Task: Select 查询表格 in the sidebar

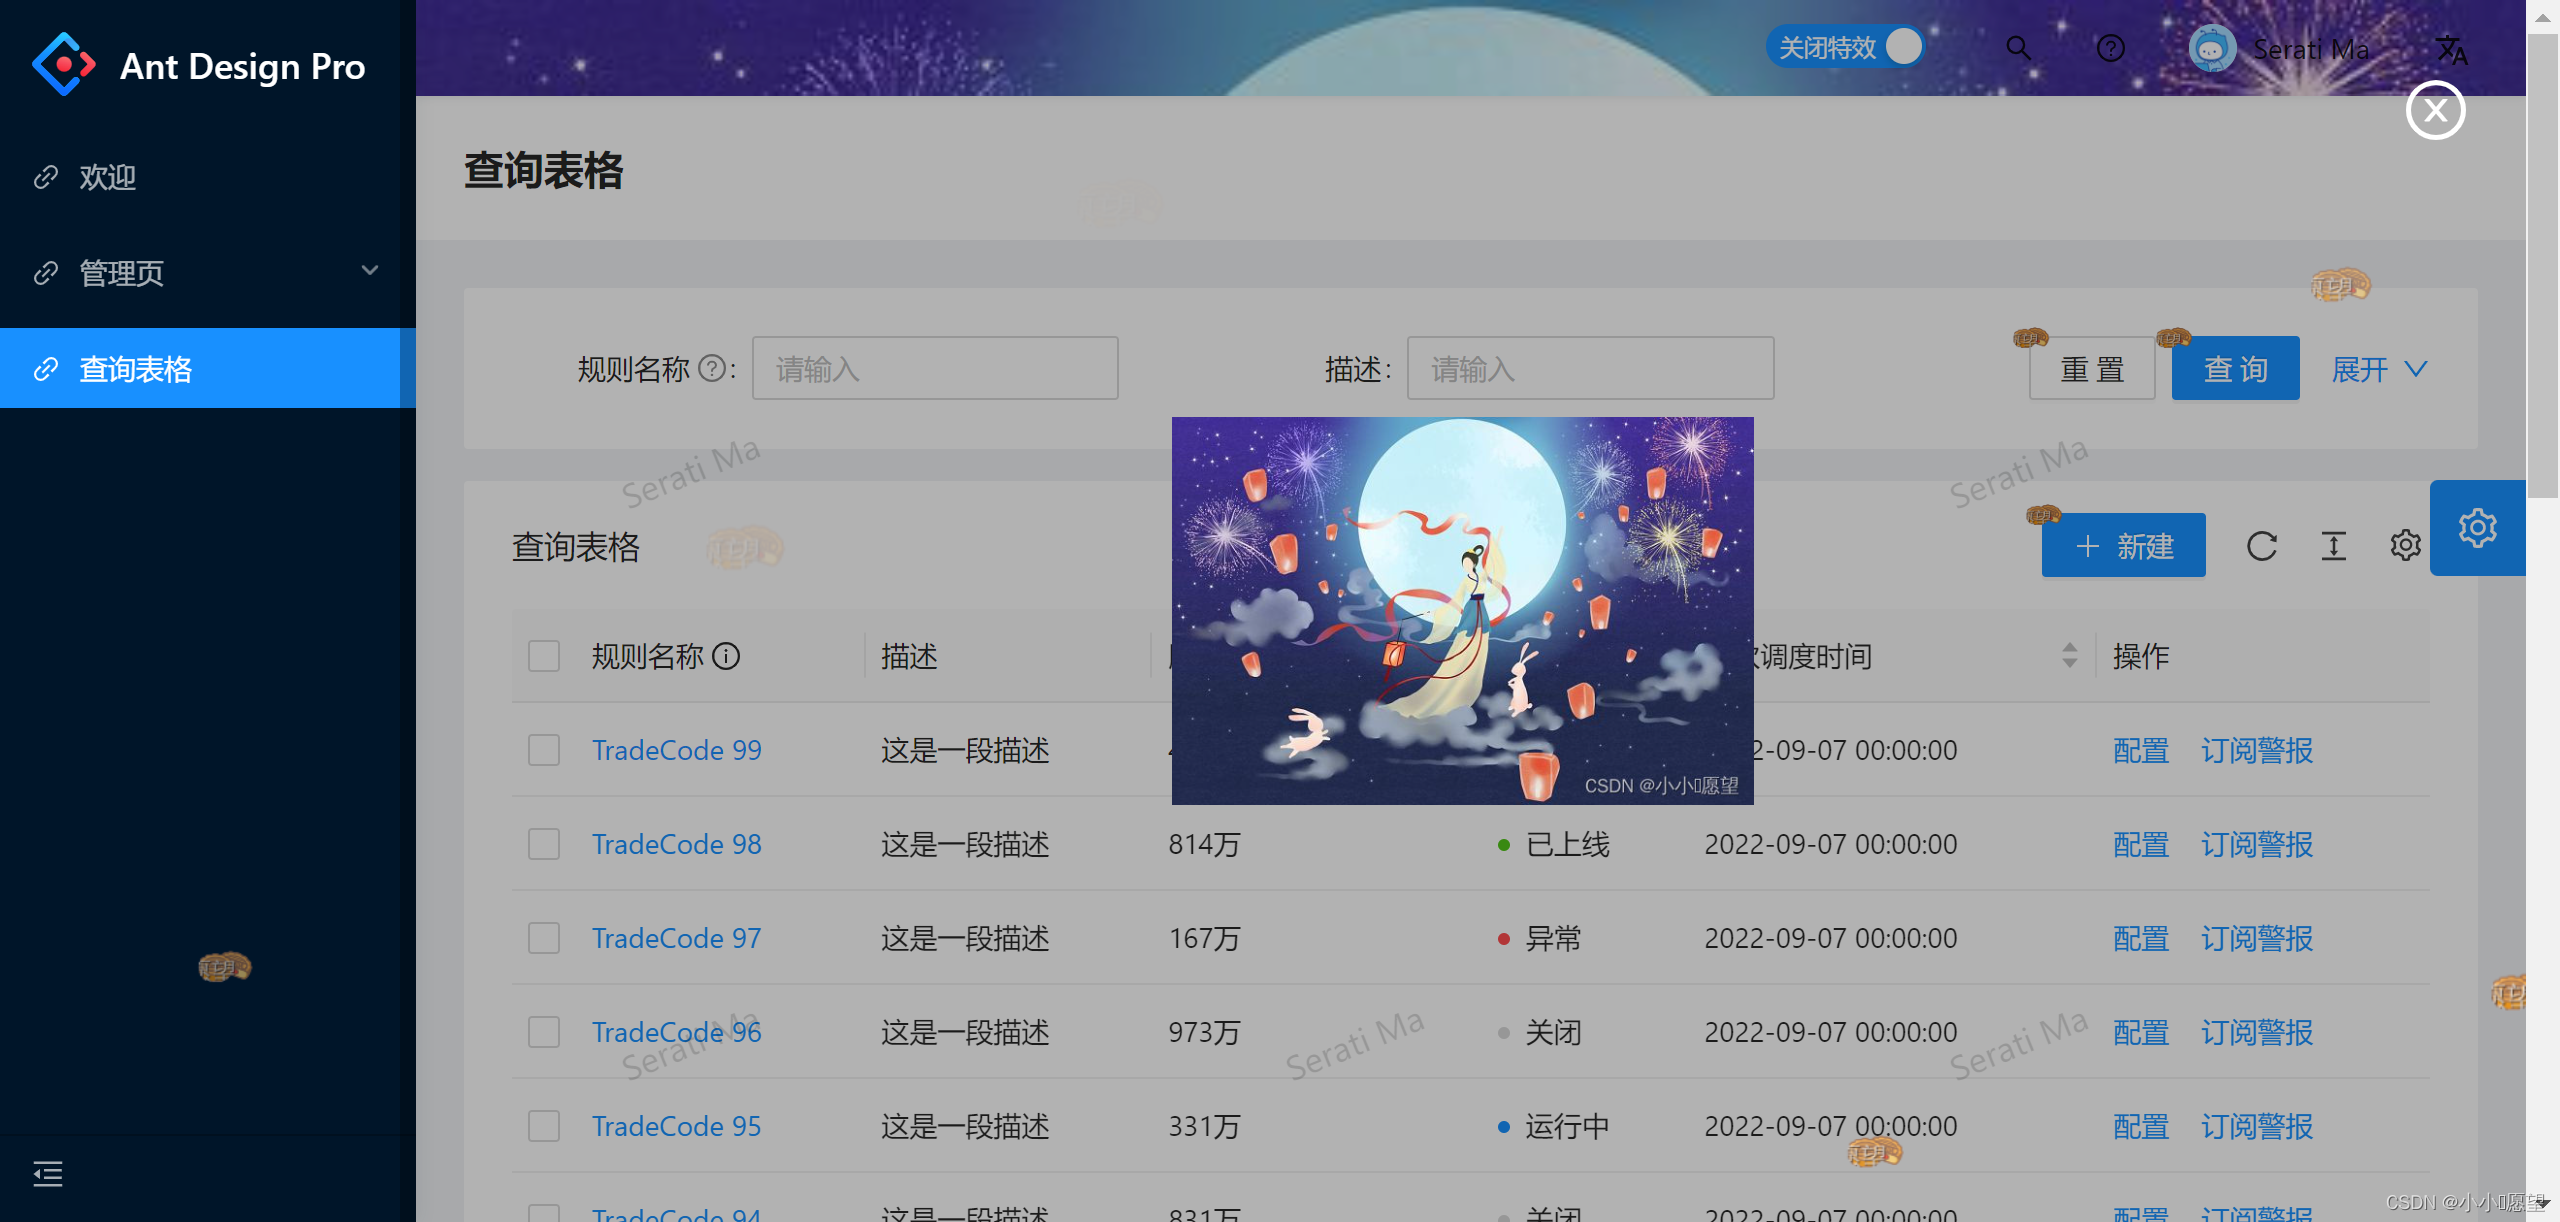Action: (x=136, y=369)
